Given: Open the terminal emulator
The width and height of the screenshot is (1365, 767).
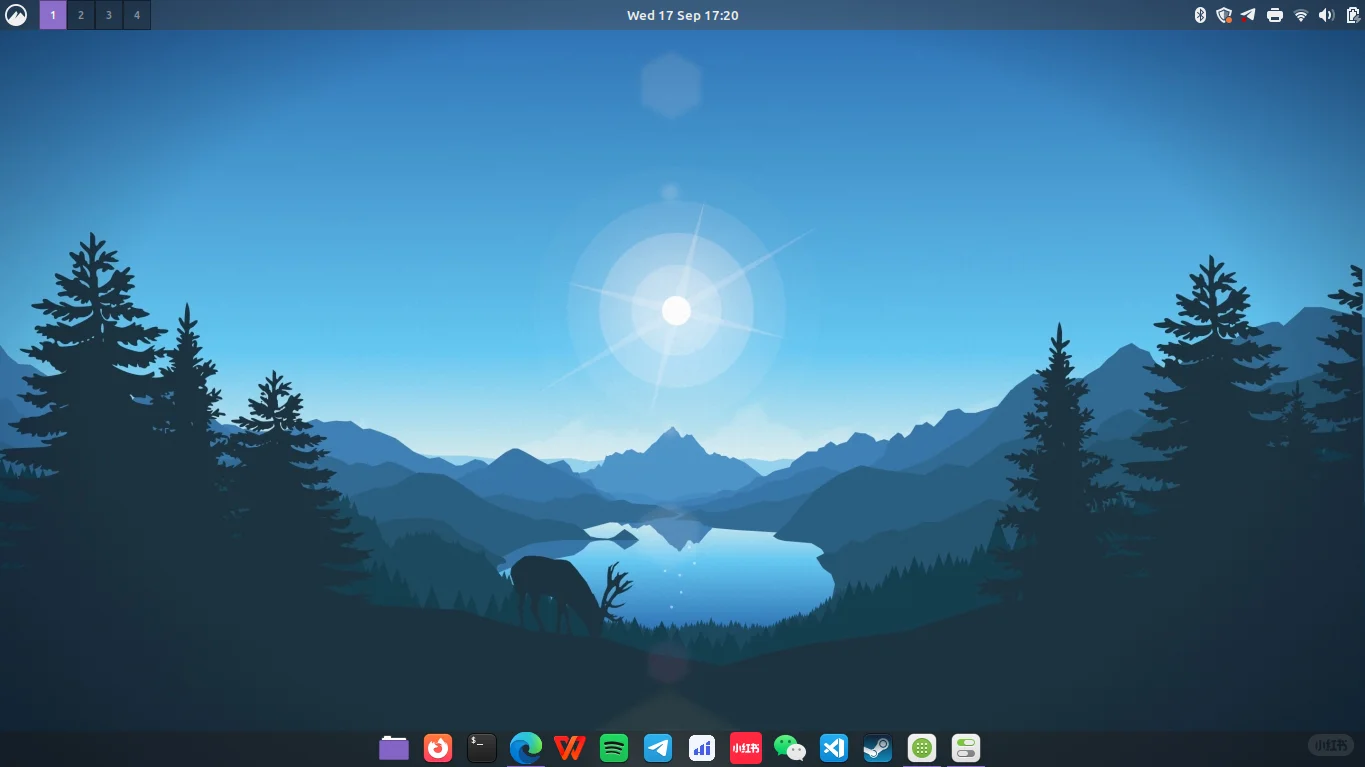Looking at the screenshot, I should coord(481,747).
